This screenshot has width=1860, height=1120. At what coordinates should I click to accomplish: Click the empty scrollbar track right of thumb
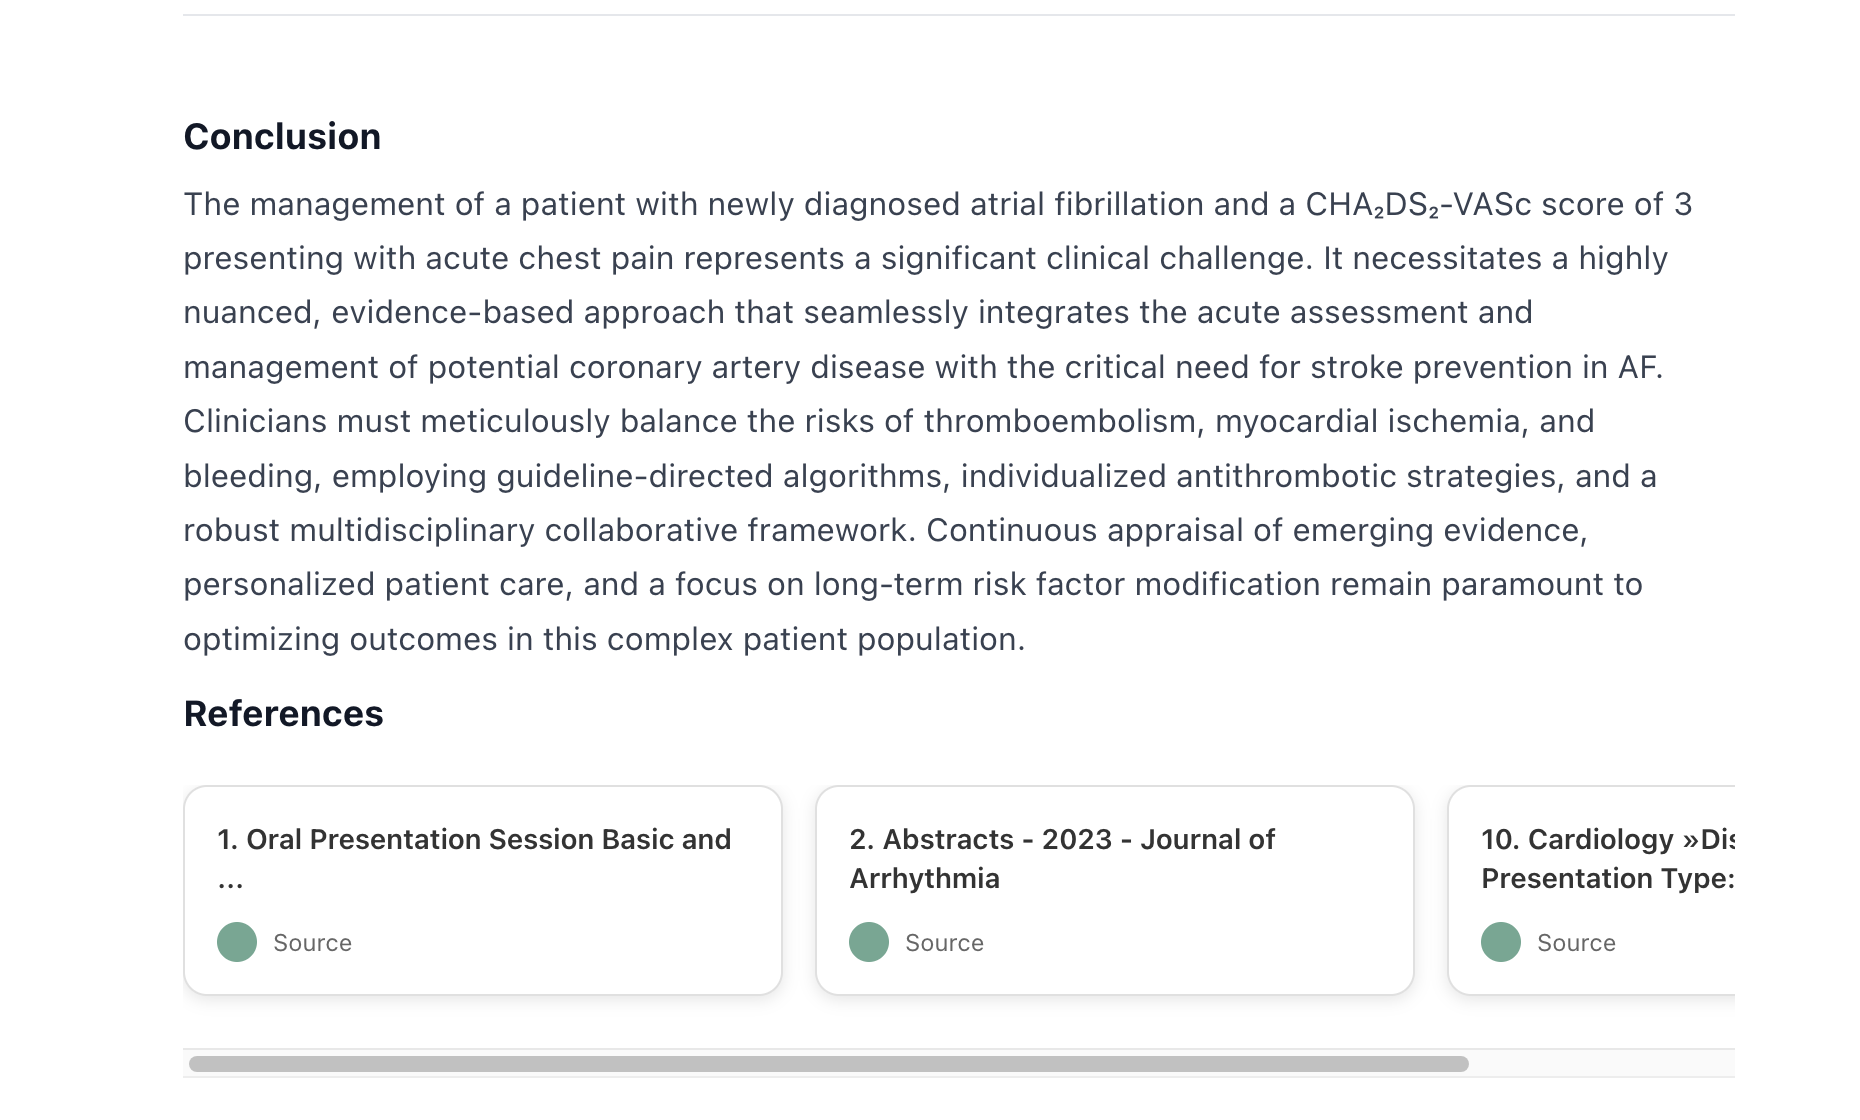(1600, 1064)
